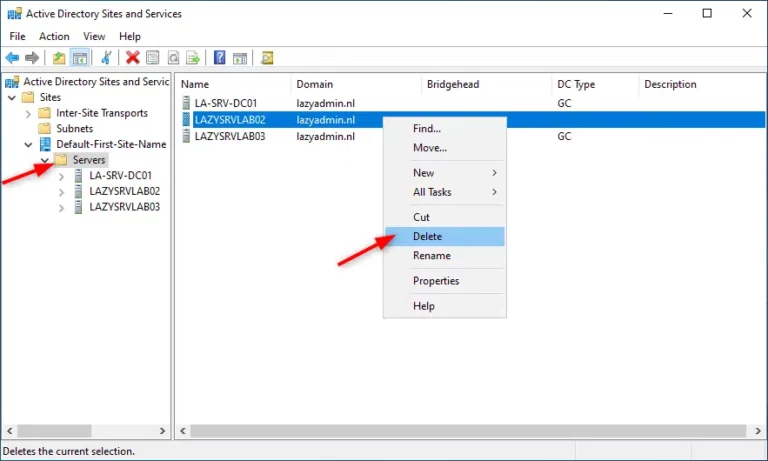Click the Servers folder icon in tree
This screenshot has height=461, width=768.
coord(61,160)
